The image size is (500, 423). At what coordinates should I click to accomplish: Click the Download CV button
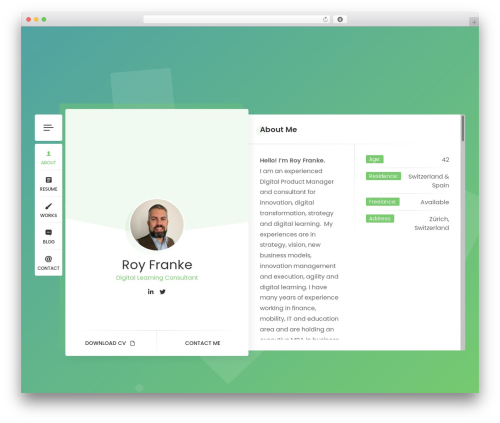(111, 343)
